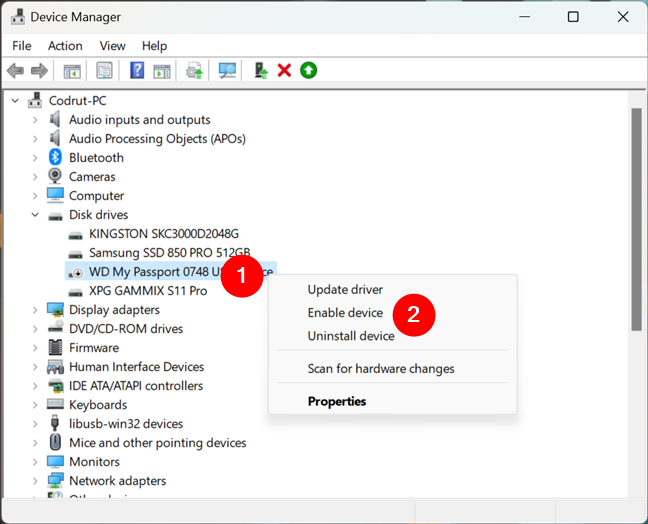Open the Help menu

click(x=155, y=45)
